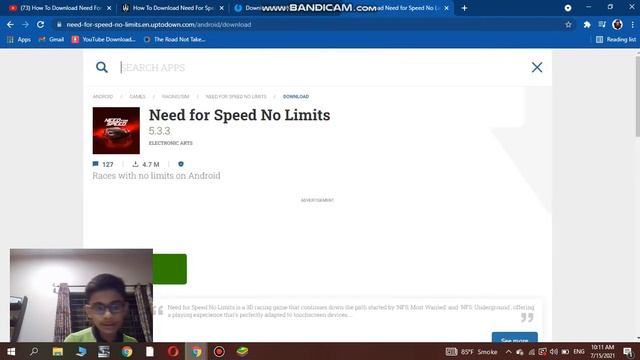Open the first Chrome taskbar icon
640x360 pixels.
[127, 351]
